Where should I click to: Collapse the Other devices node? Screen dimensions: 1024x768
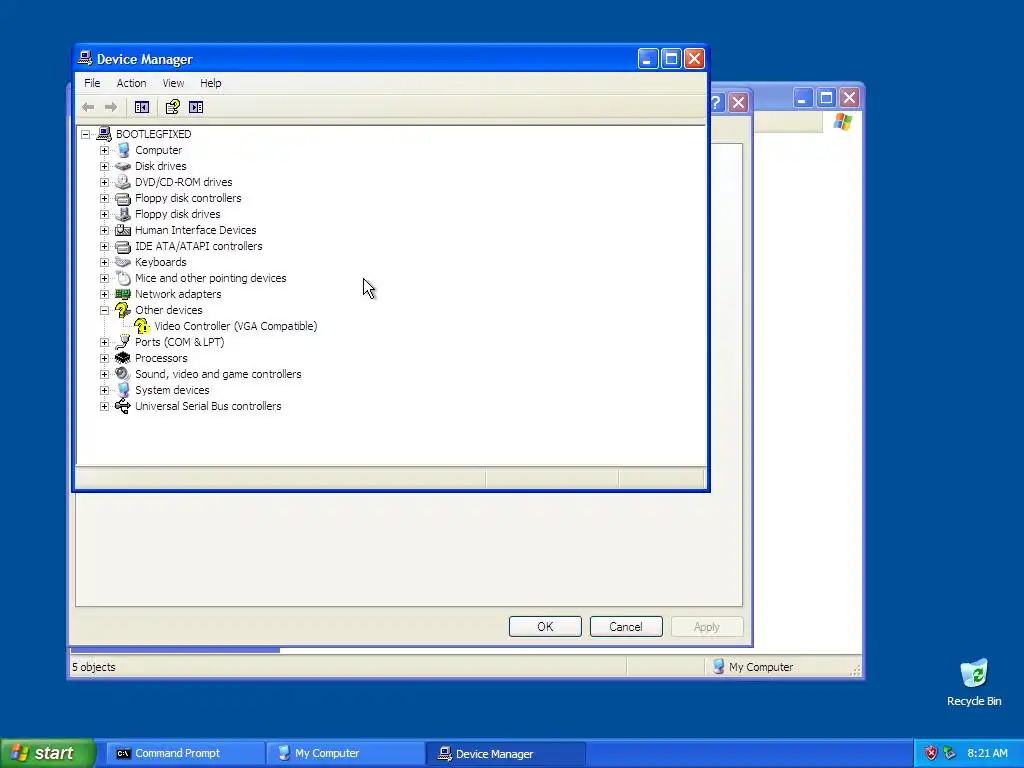click(104, 310)
